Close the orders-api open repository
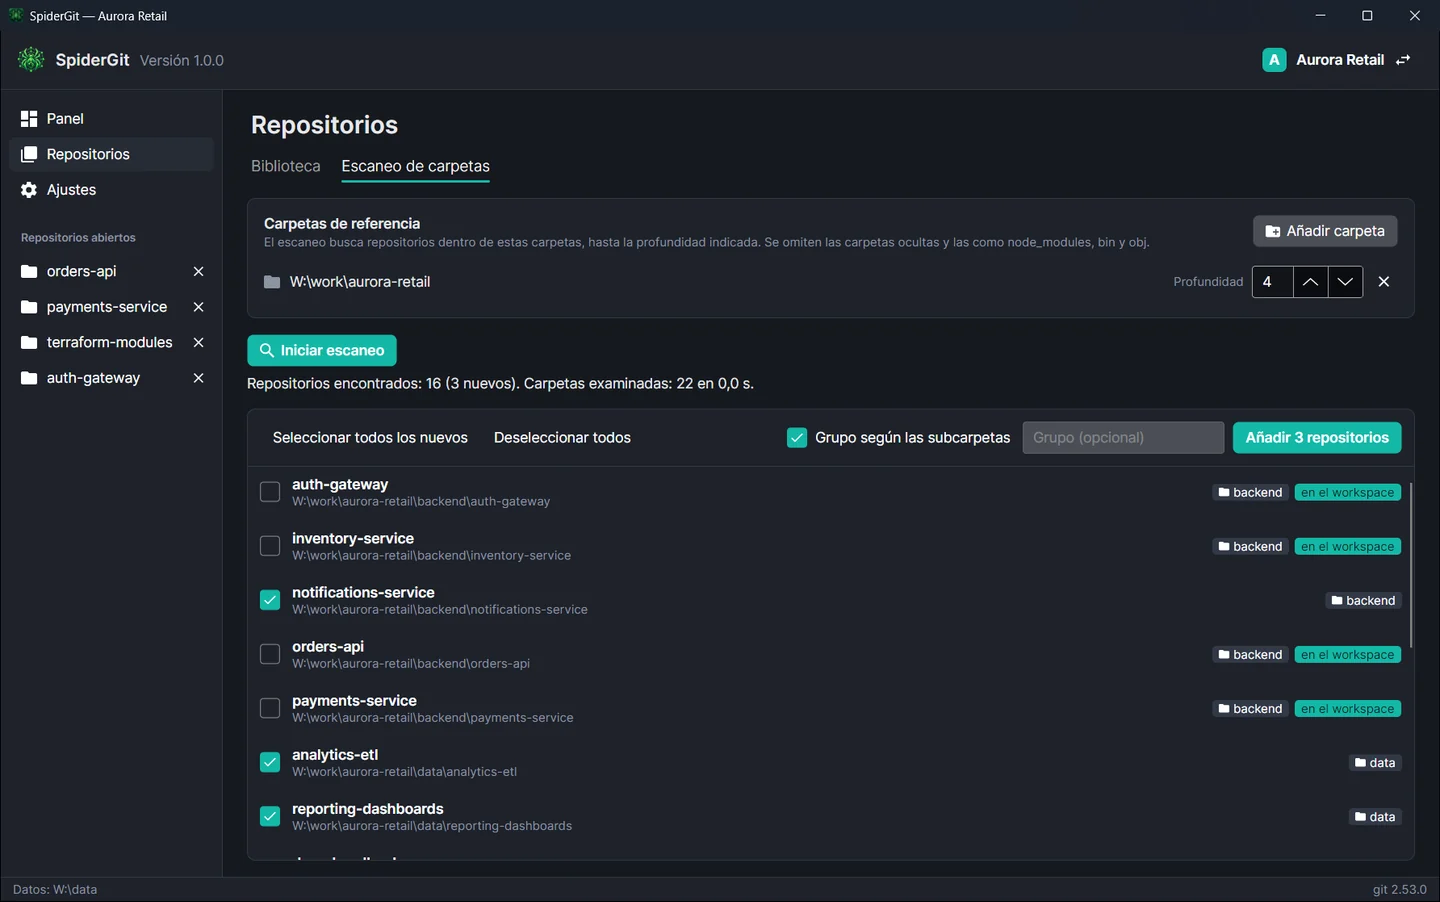The image size is (1440, 902). [198, 272]
